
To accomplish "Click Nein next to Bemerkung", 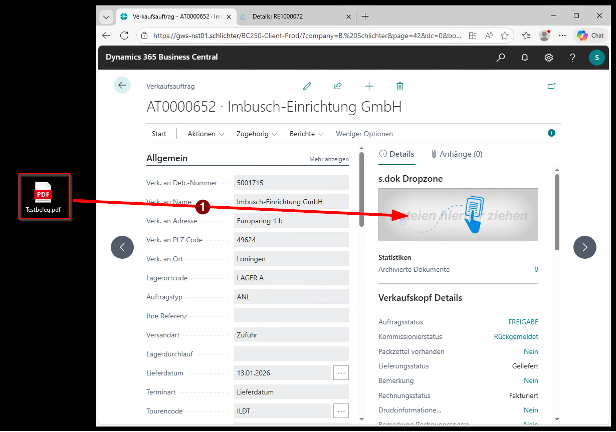I will [x=531, y=381].
